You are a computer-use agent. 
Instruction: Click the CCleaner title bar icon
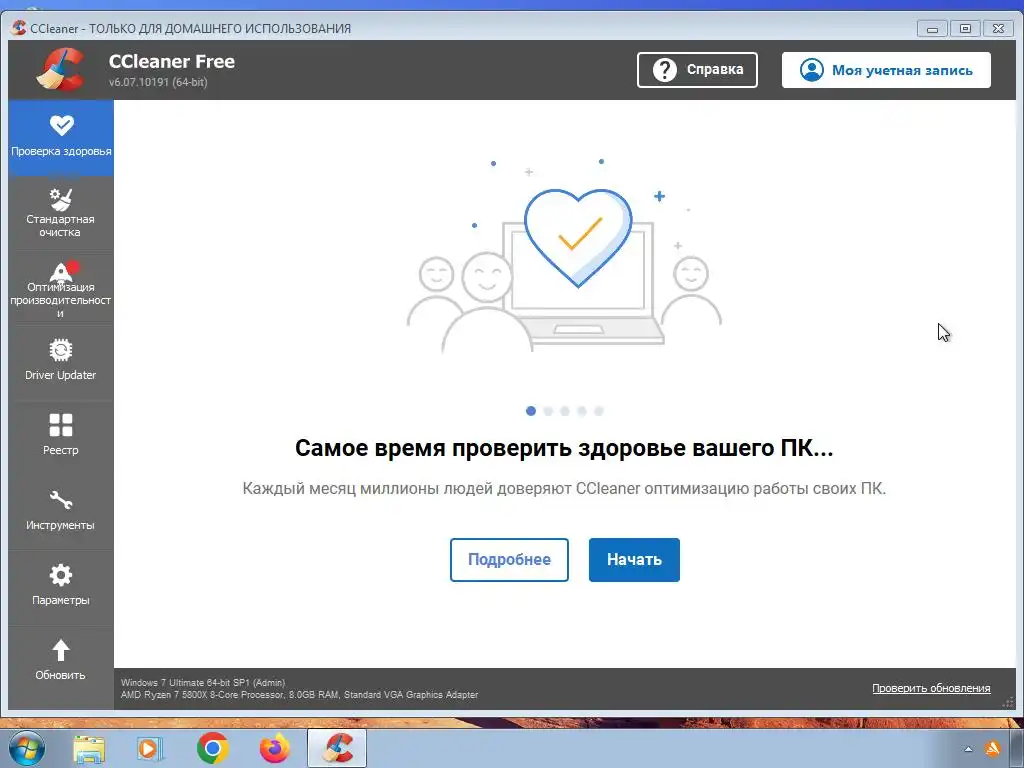pos(18,28)
